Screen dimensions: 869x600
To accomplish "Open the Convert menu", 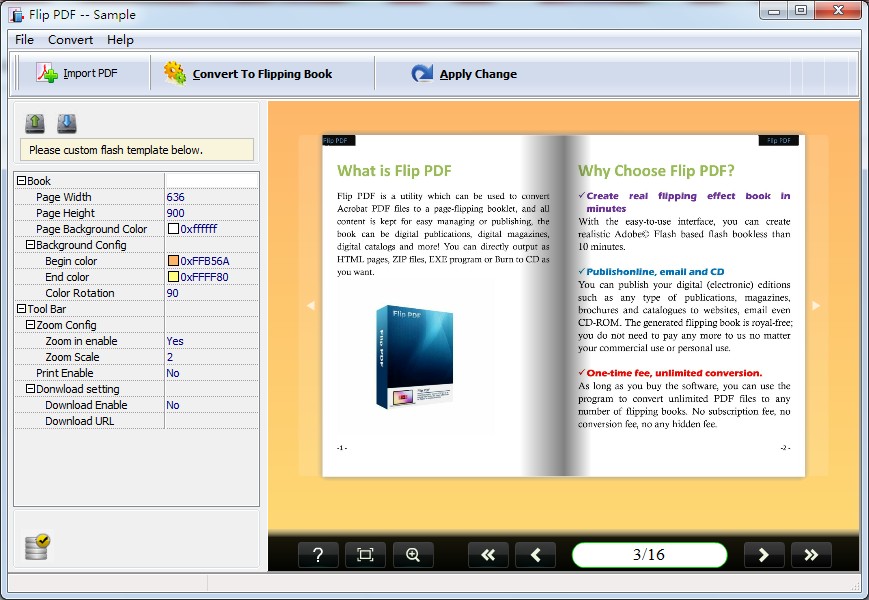I will (70, 40).
